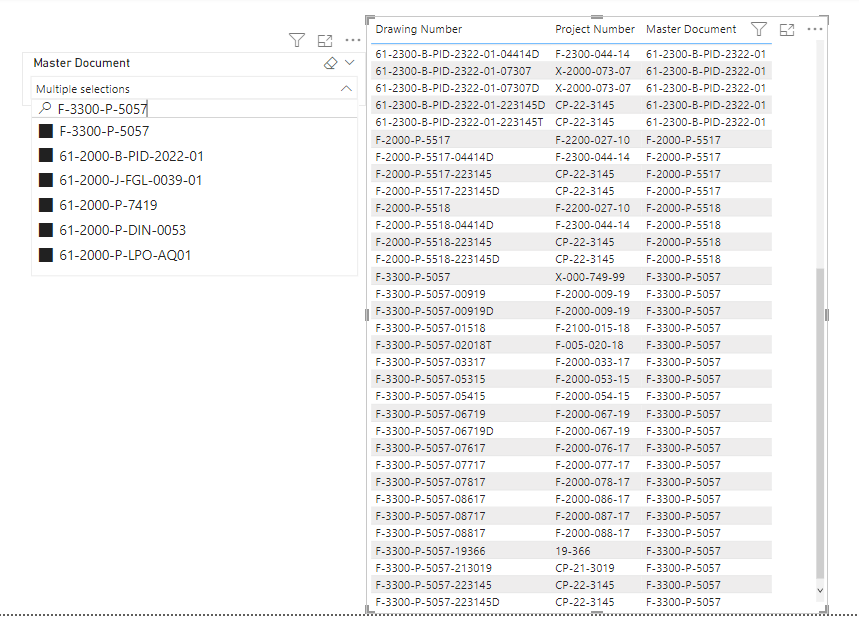Select Drawing Number cell F-3300-P-5057-223145D
The width and height of the screenshot is (859, 618).
[x=437, y=602]
